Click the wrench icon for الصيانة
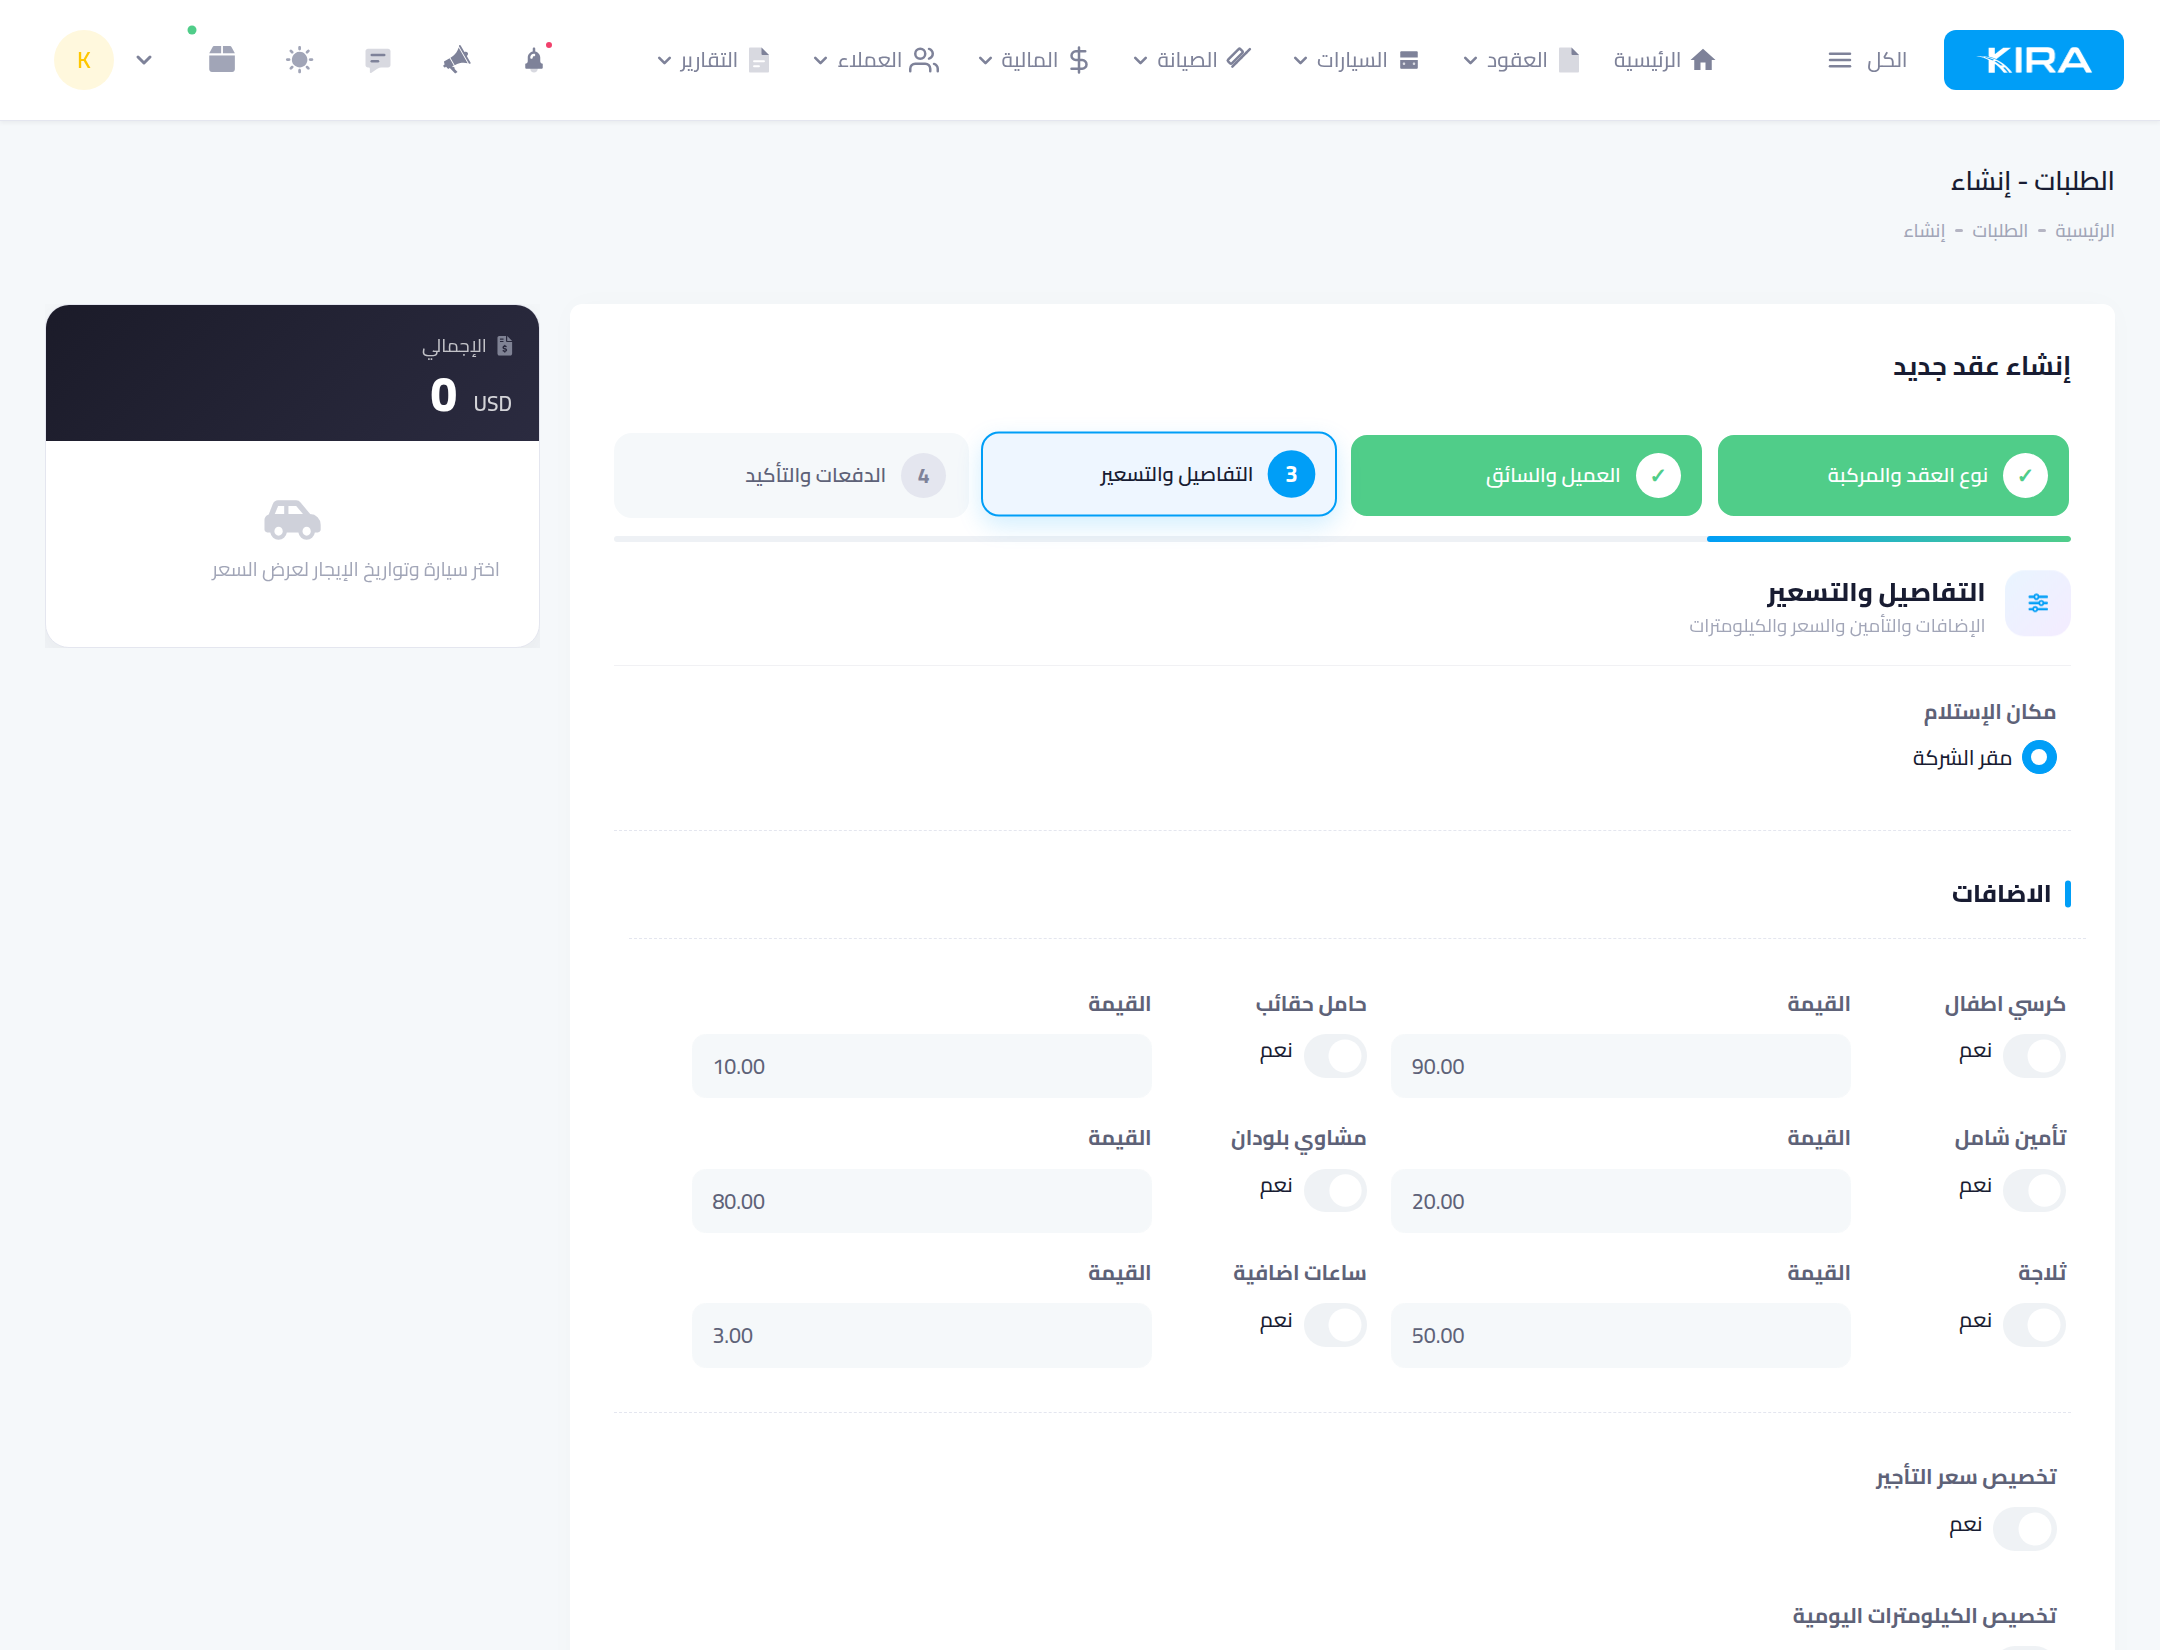The height and width of the screenshot is (1650, 2160). click(x=1239, y=58)
